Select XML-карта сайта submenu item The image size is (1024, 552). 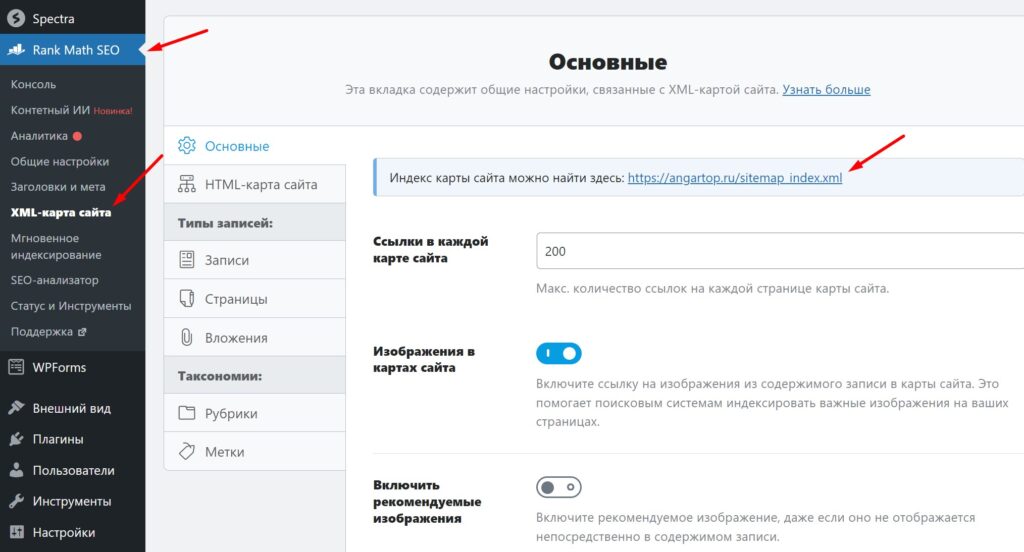coord(61,212)
